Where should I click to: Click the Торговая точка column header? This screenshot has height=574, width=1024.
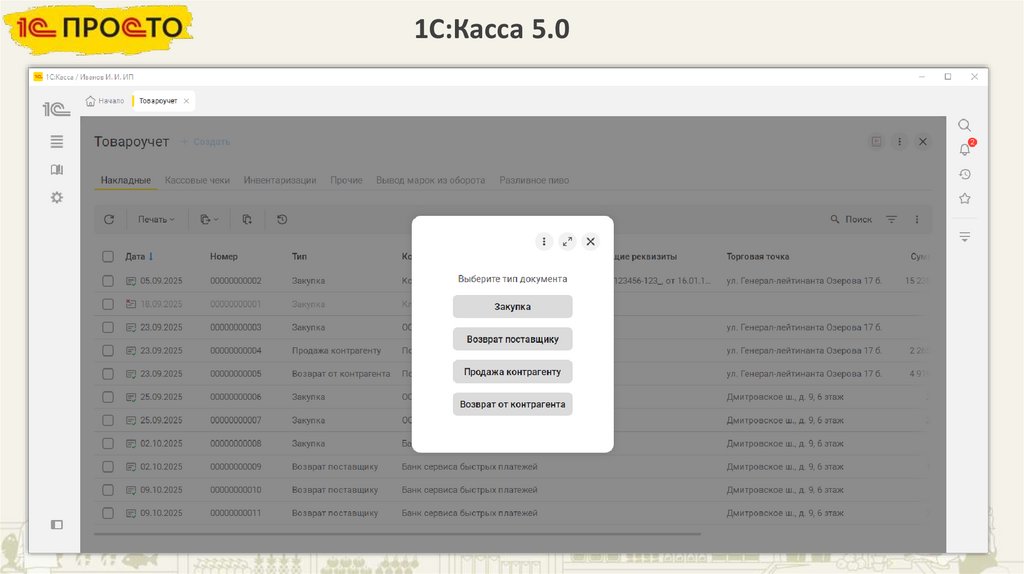(x=758, y=257)
